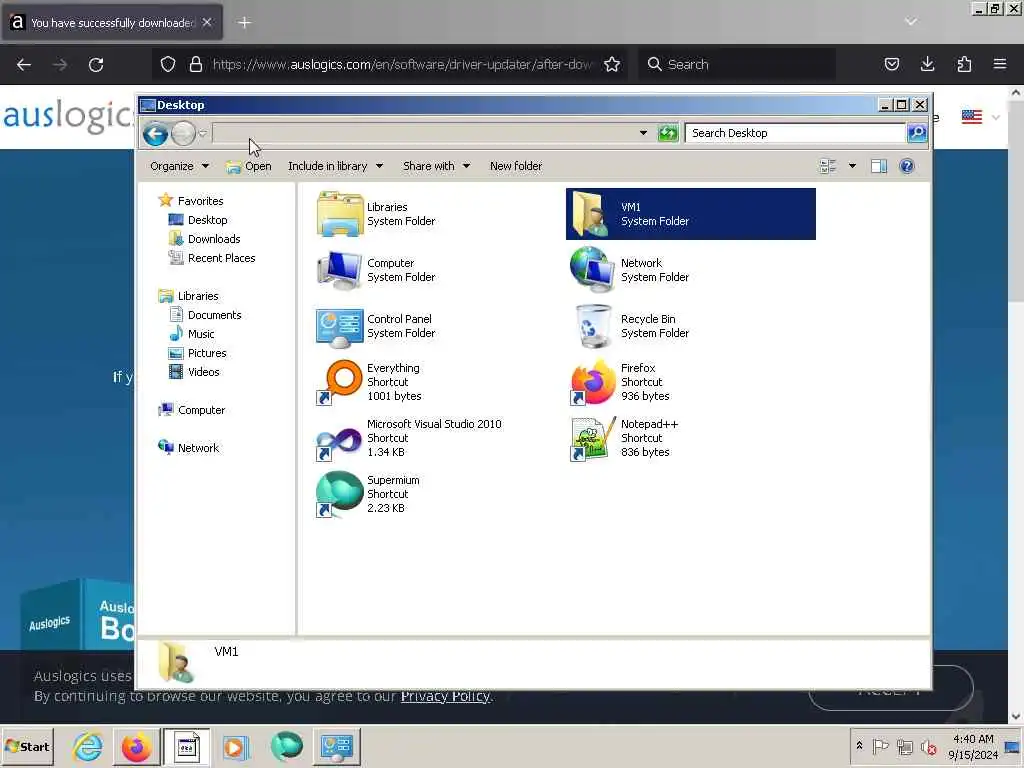The width and height of the screenshot is (1024, 768).
Task: Select the Recycle Bin icon
Action: pos(592,326)
